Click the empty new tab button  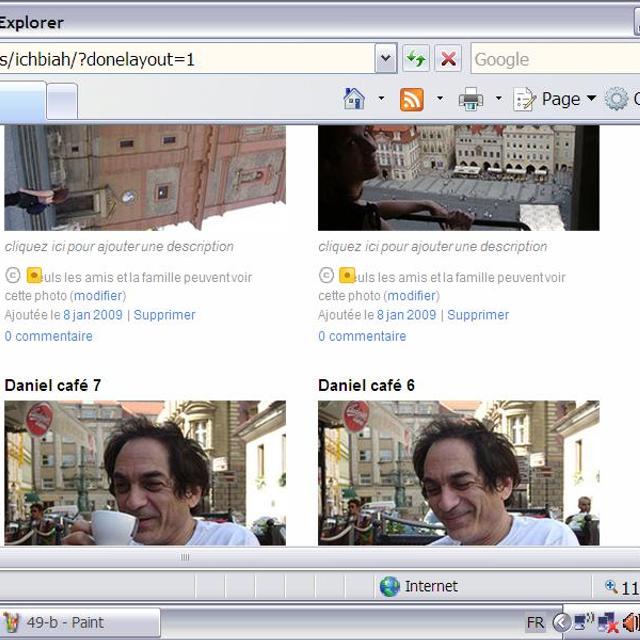pyautogui.click(x=62, y=101)
